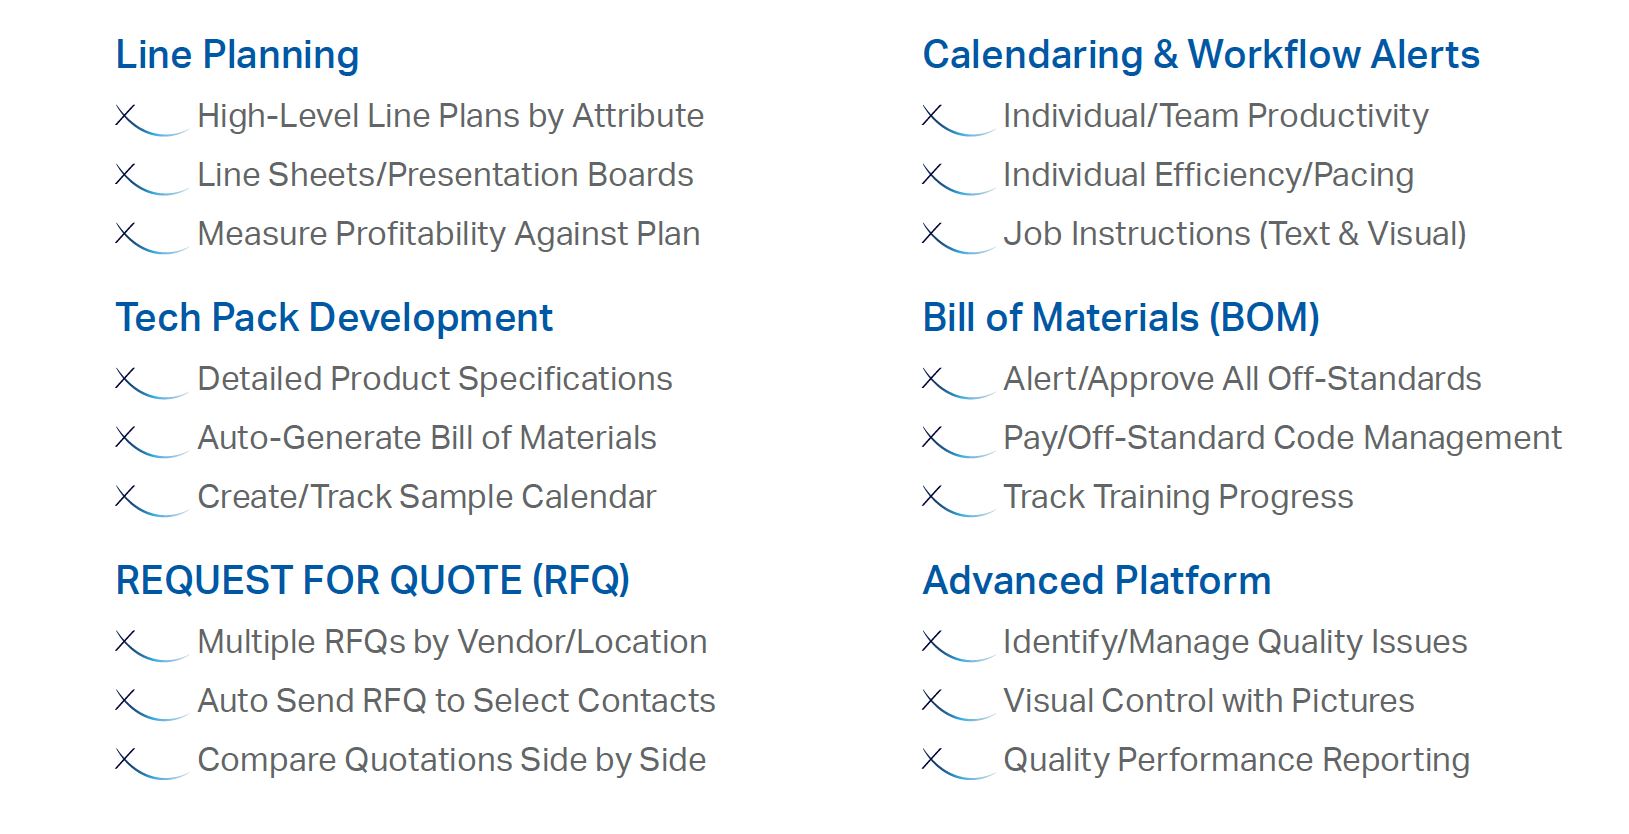Select the Advanced Platform heading
Viewport: 1629px width, 834px height.
click(1097, 581)
